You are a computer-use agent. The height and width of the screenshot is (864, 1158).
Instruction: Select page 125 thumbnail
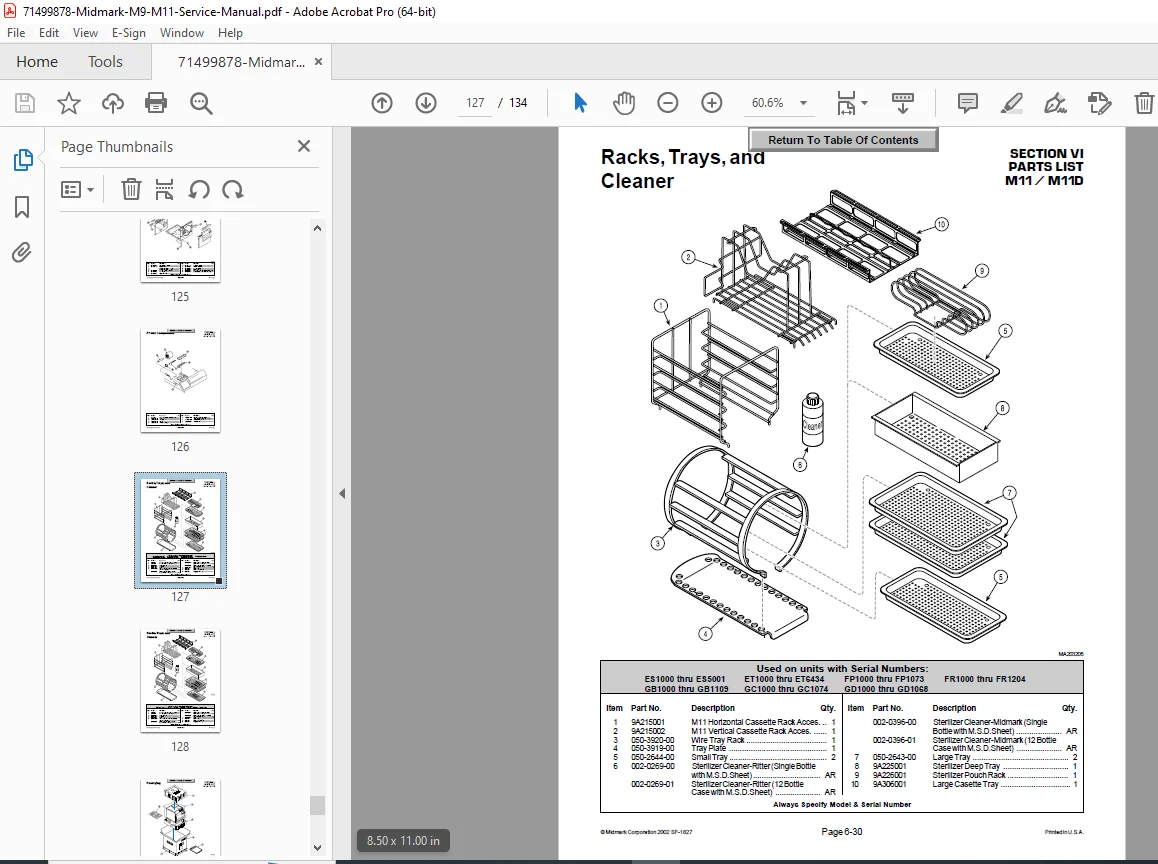(180, 250)
